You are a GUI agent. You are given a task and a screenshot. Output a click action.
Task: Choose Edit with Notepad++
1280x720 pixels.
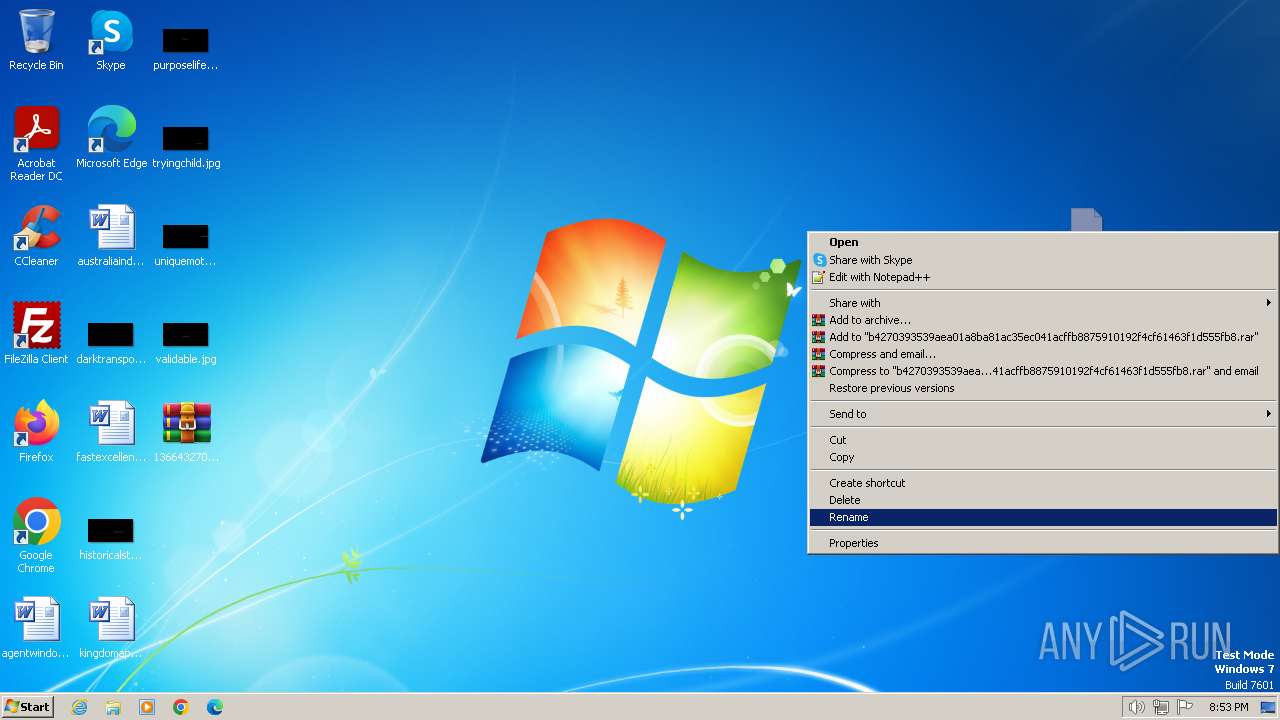[1043, 277]
